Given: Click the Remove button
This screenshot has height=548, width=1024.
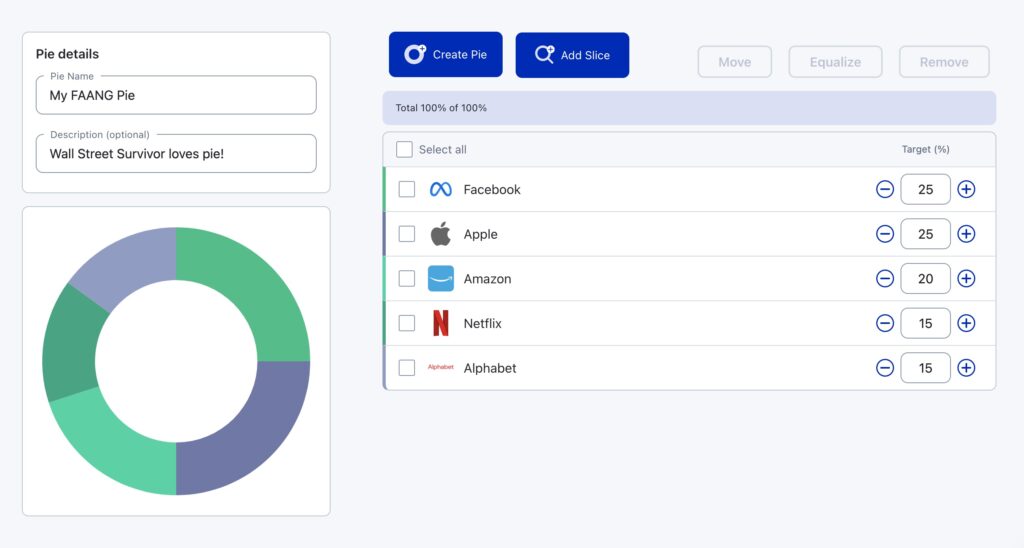Looking at the screenshot, I should (x=944, y=62).
